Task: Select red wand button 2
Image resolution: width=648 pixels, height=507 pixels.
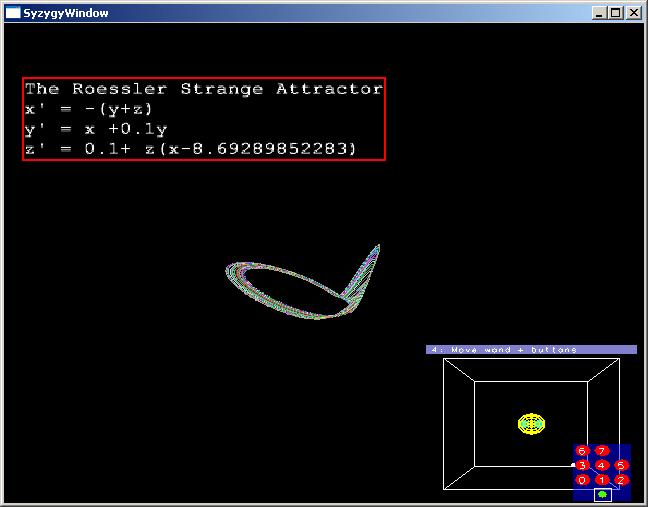Action: tap(621, 480)
